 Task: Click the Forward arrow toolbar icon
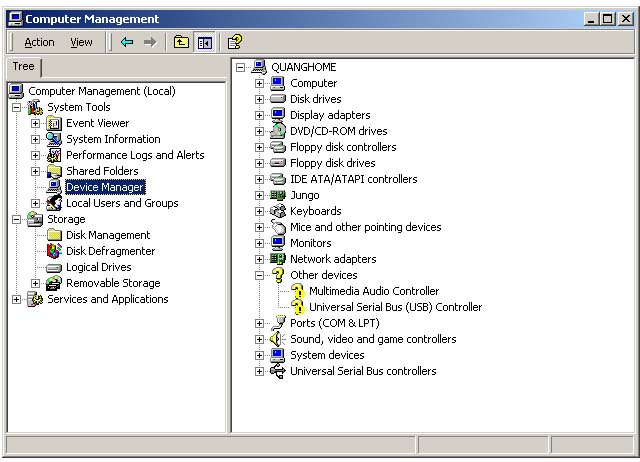point(150,42)
